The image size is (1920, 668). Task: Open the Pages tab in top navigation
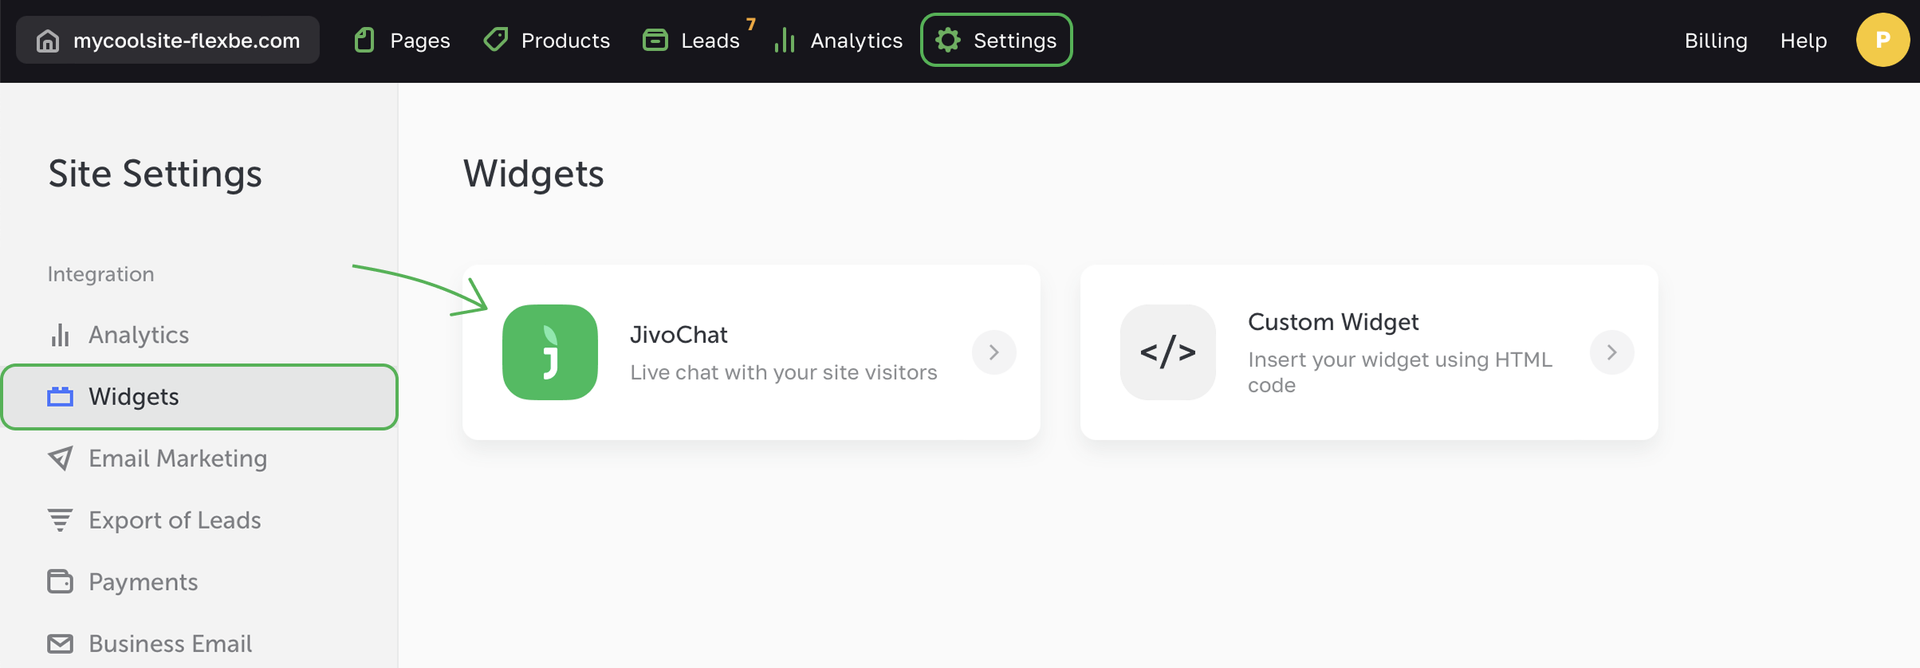(x=403, y=41)
